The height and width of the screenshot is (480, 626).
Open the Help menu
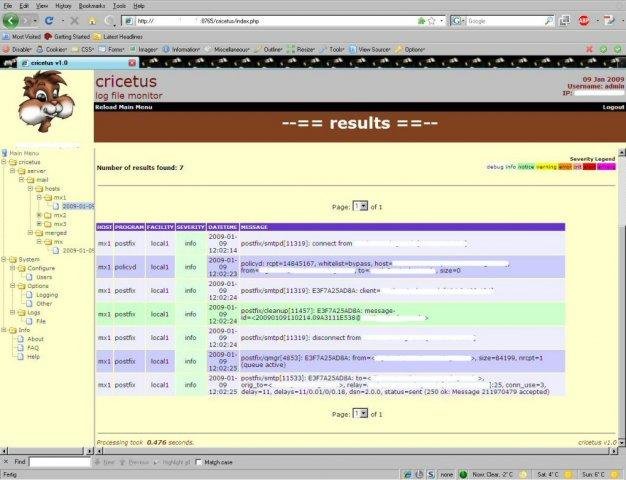click(x=139, y=6)
